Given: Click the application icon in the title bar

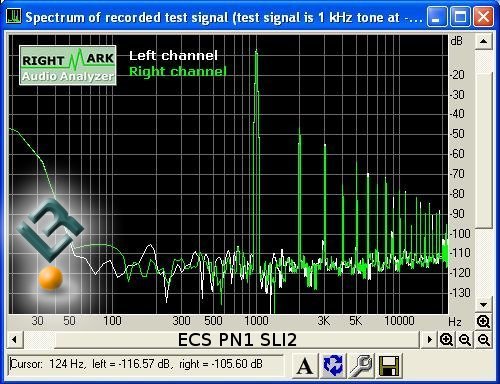Looking at the screenshot, I should pyautogui.click(x=14, y=16).
